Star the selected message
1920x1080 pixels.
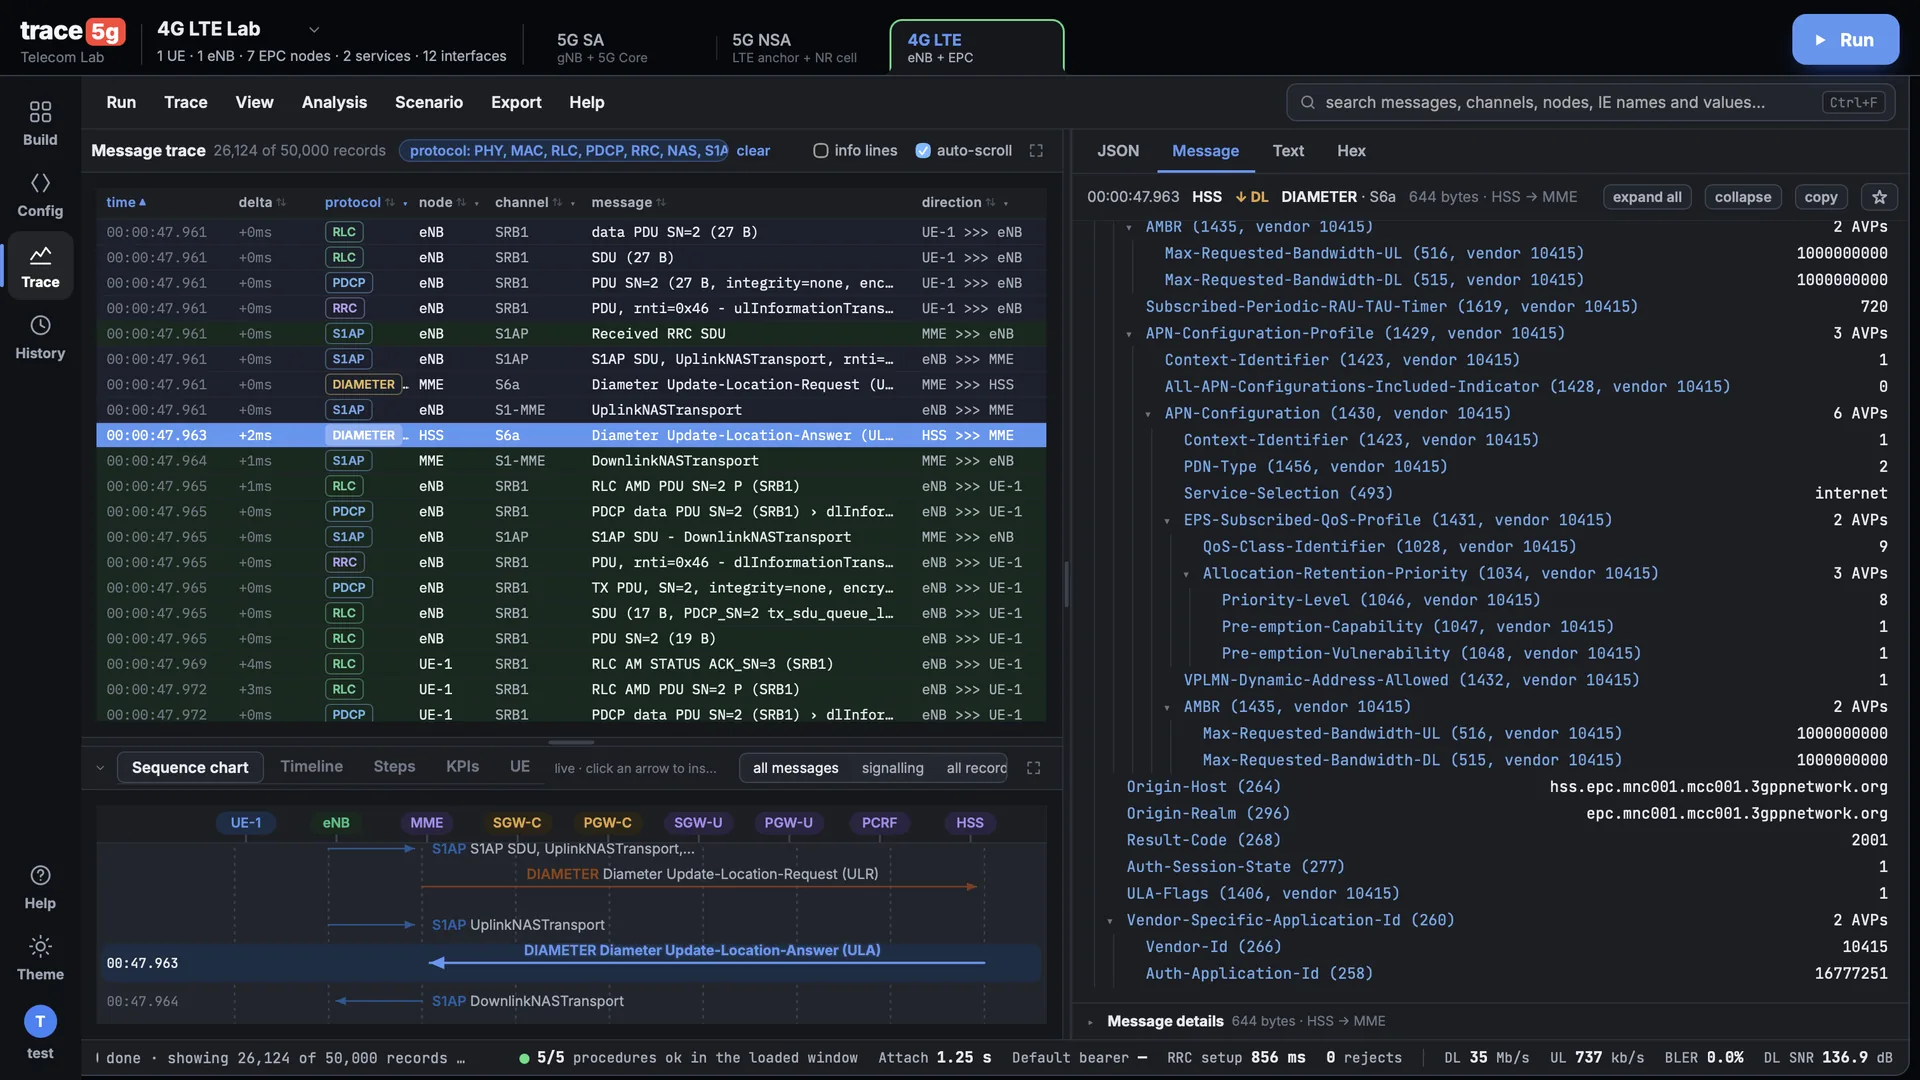click(x=1879, y=197)
